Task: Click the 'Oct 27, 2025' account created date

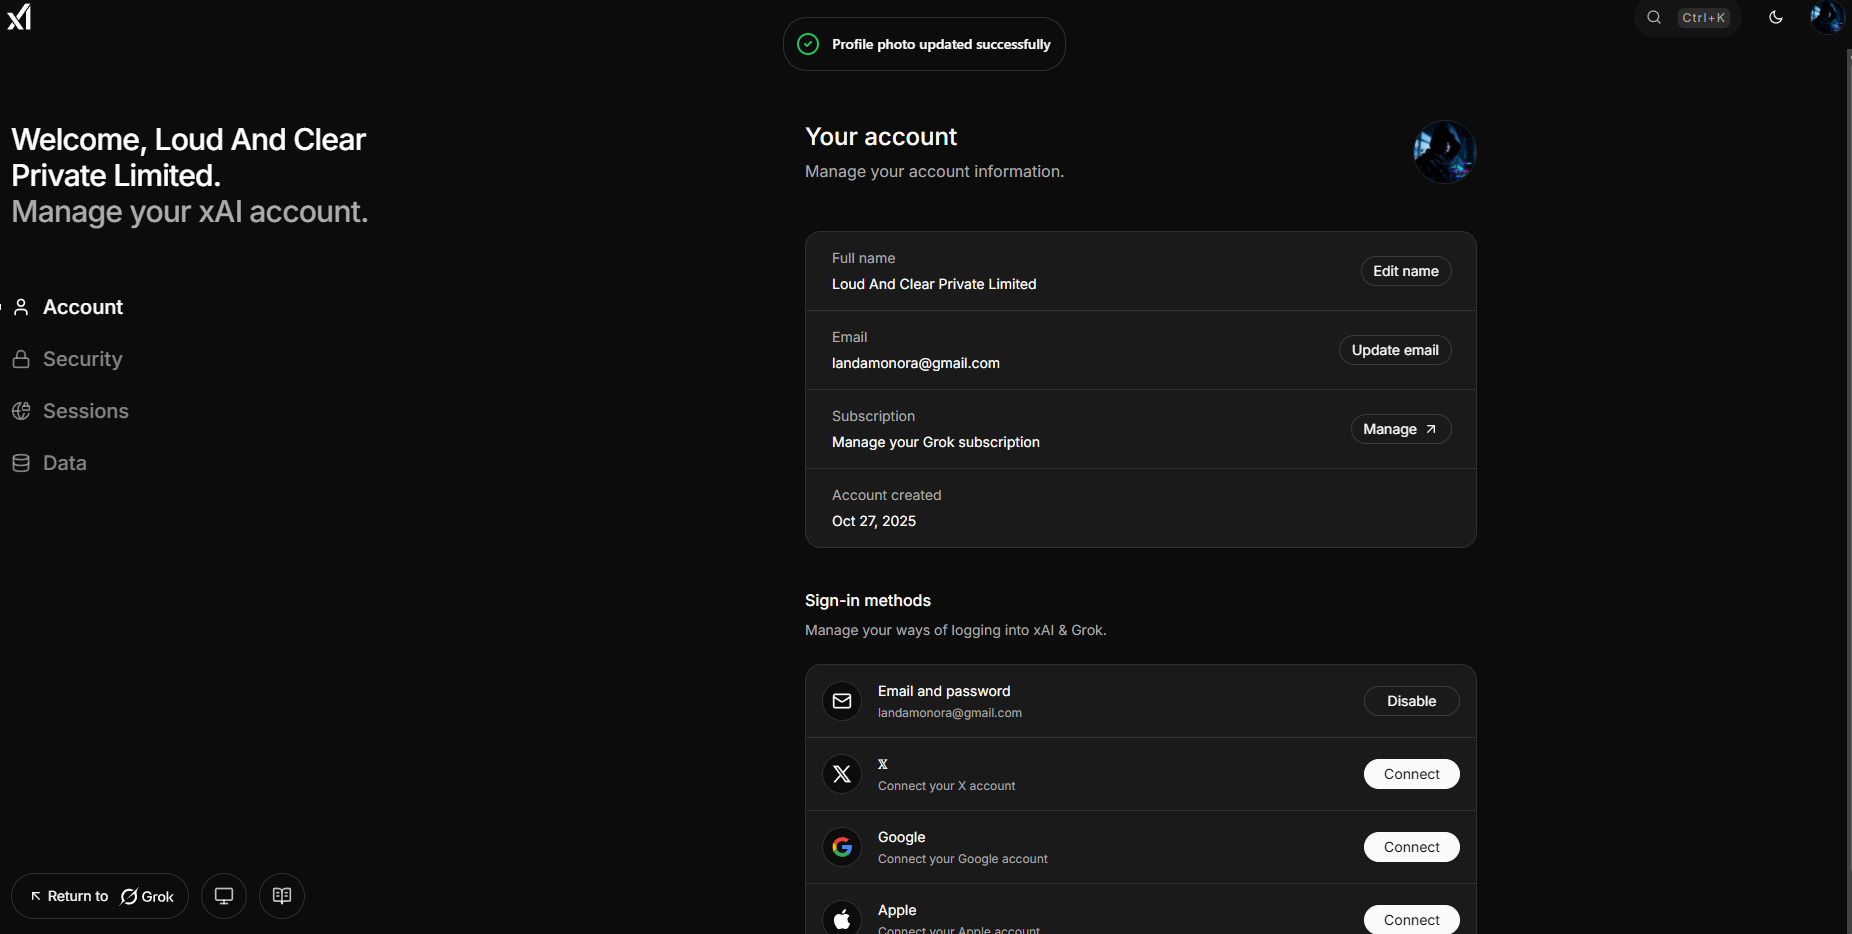Action: pyautogui.click(x=874, y=521)
